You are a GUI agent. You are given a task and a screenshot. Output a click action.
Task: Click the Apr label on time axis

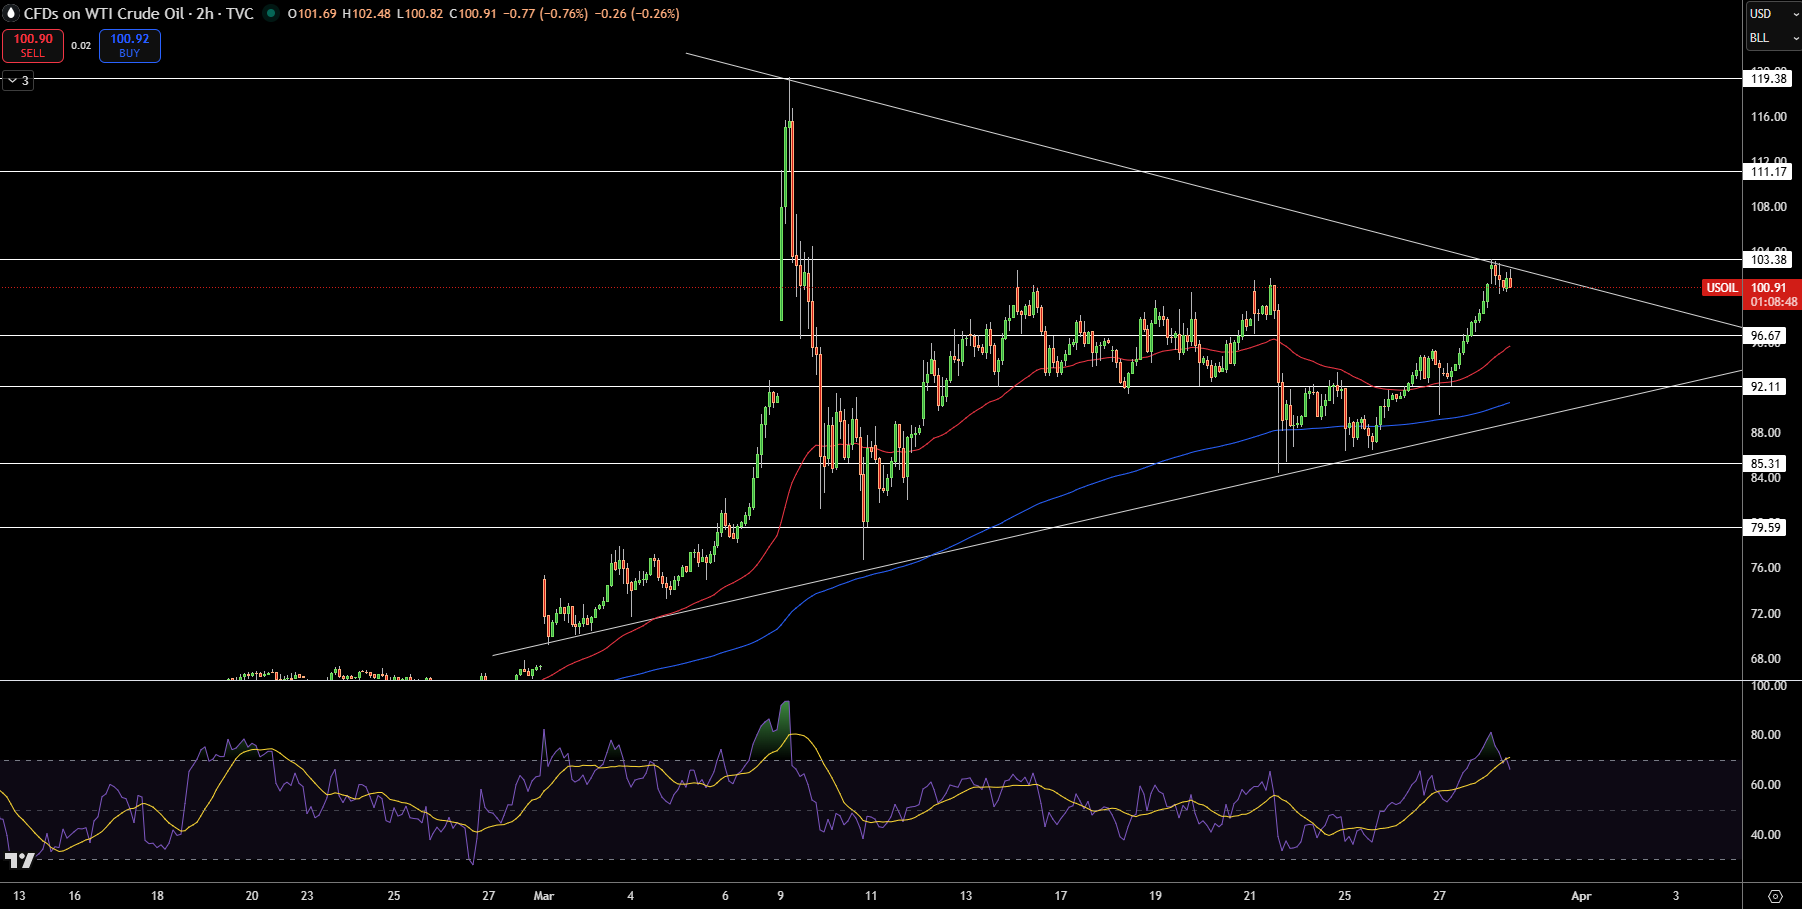[x=1581, y=896]
